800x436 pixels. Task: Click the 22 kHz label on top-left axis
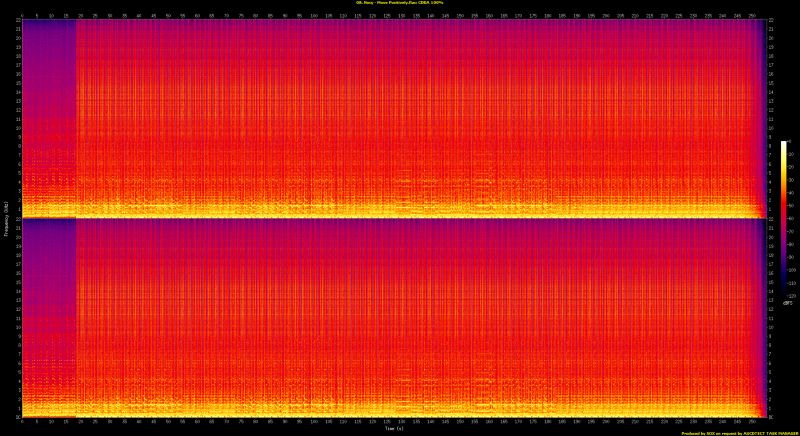(15, 23)
